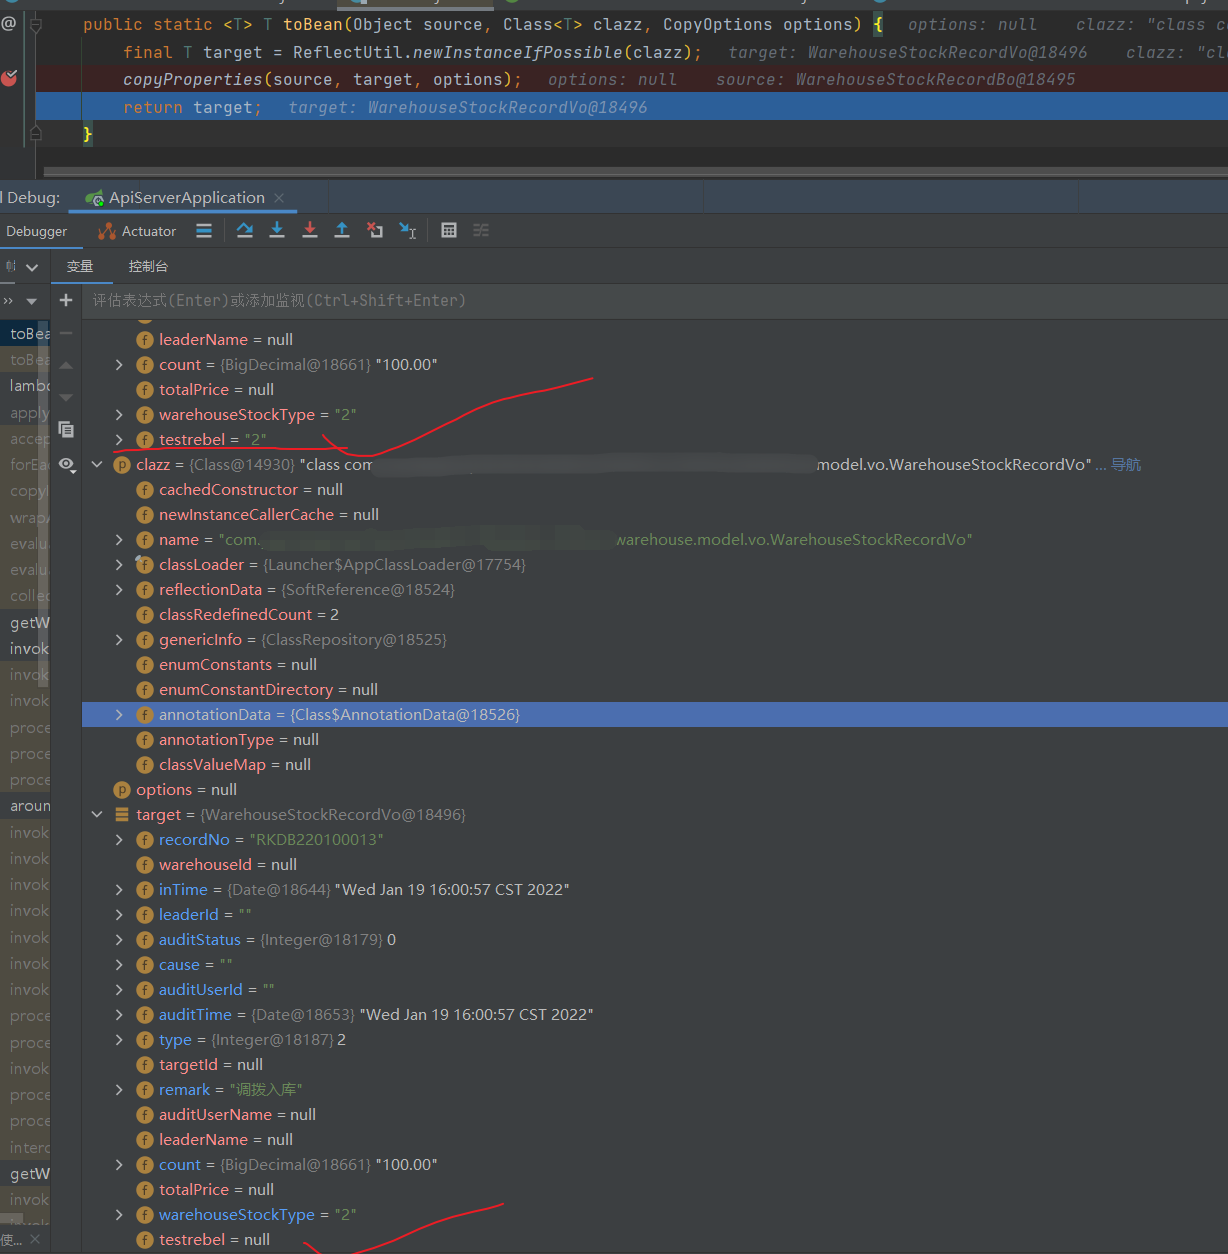The height and width of the screenshot is (1254, 1228).
Task: Click the Step Out debugger icon
Action: click(342, 231)
